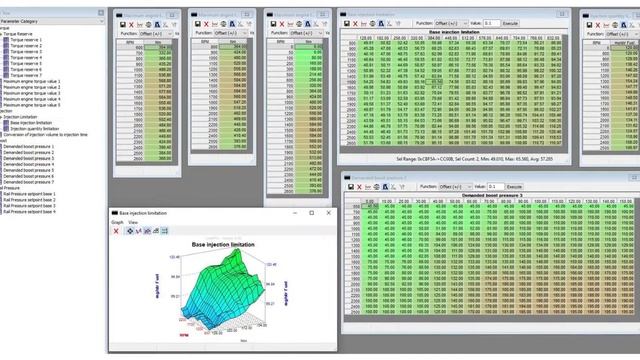Focus Value field in Demanded boost pressure 3

(x=496, y=187)
